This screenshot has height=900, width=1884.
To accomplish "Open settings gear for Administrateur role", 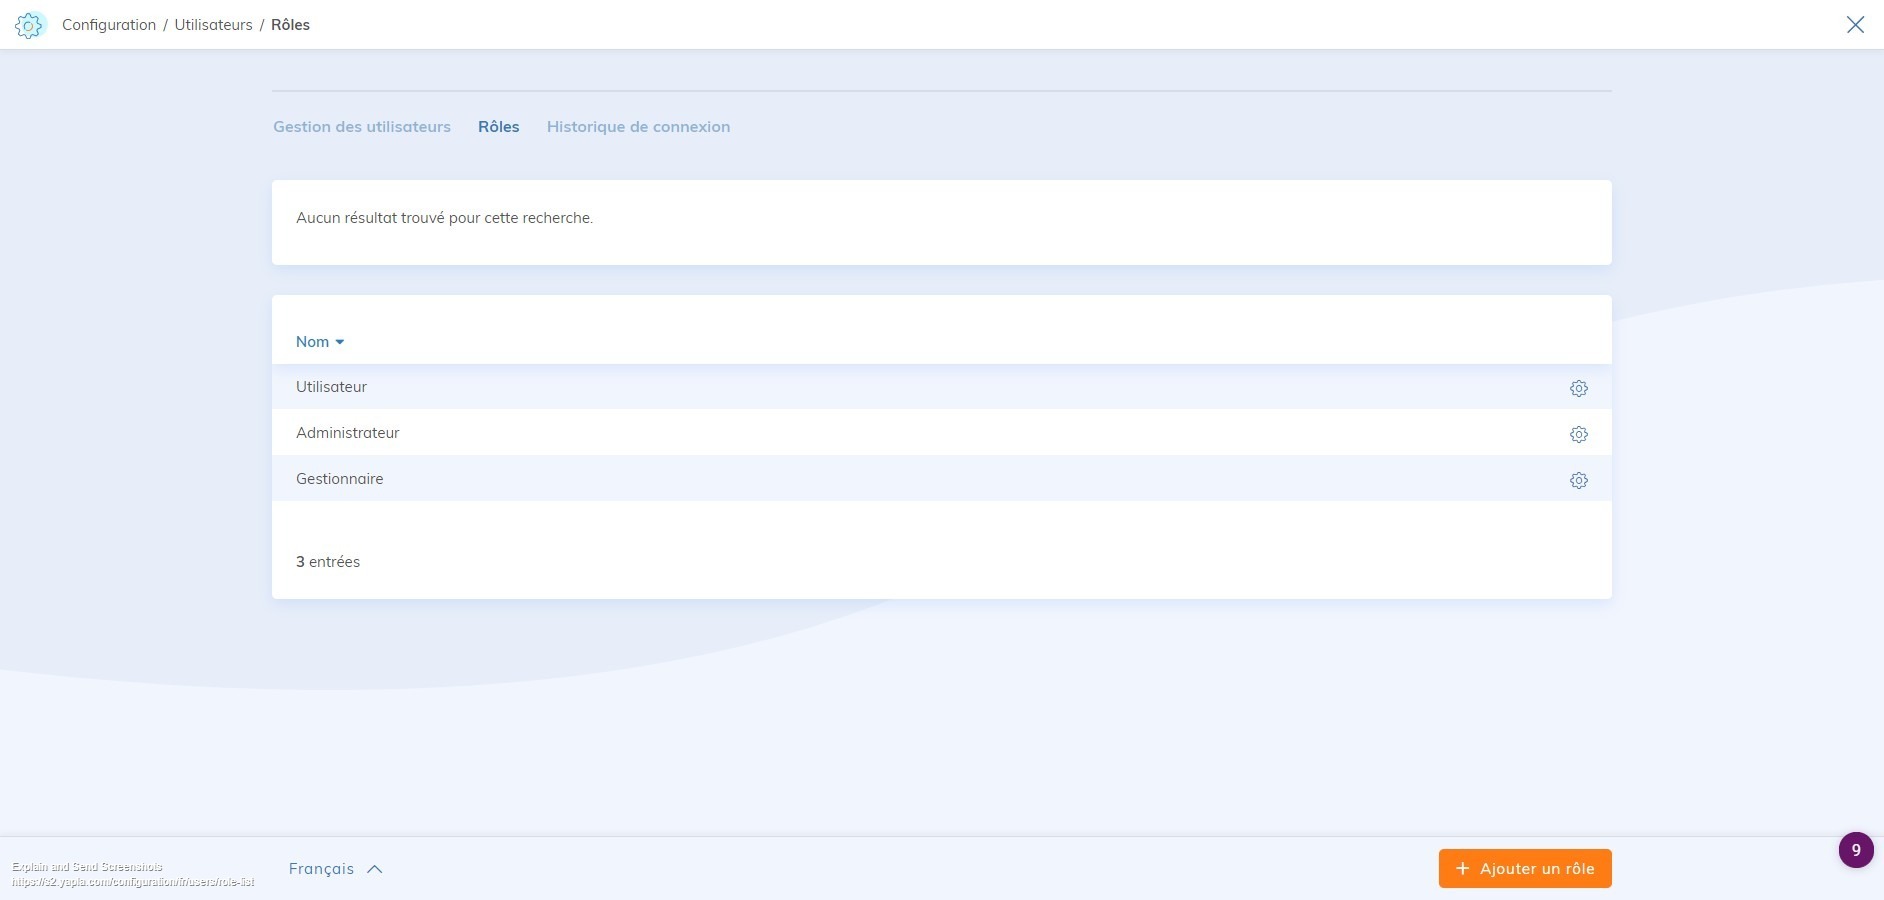I will click(x=1578, y=434).
